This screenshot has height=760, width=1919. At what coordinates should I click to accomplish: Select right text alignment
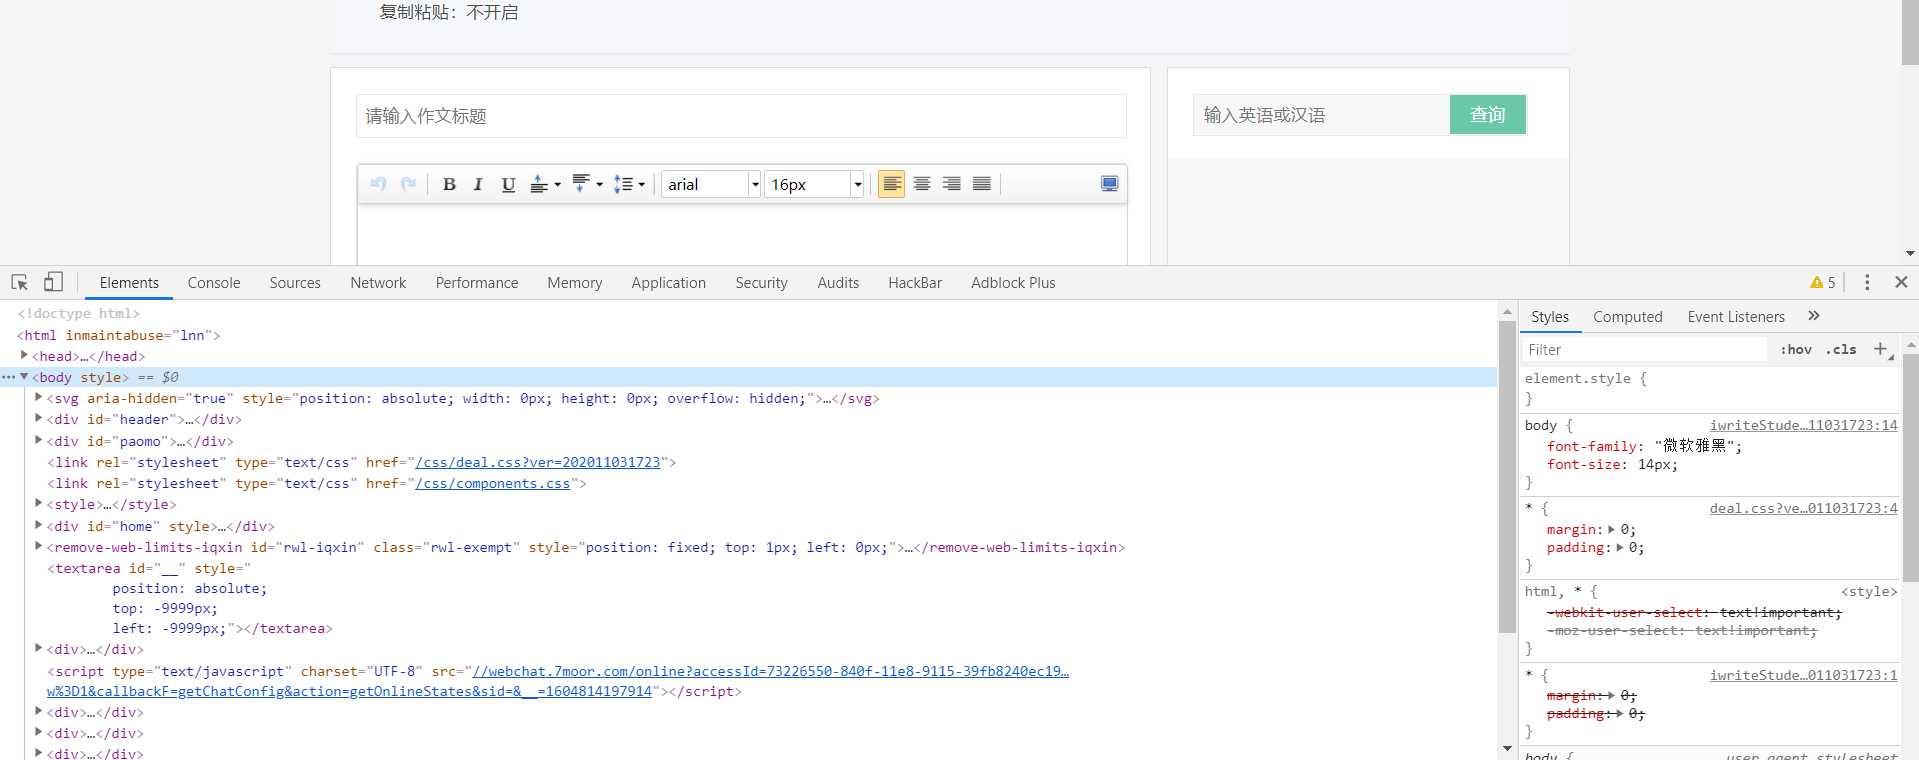[x=952, y=184]
